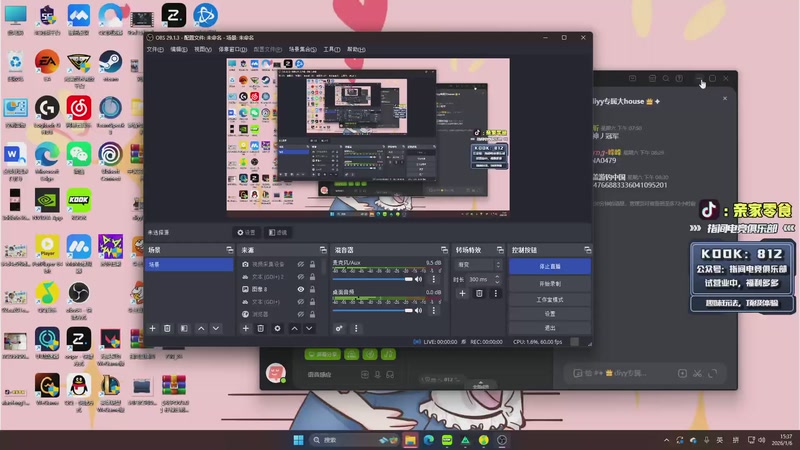Click the blue stop streaming button
The height and width of the screenshot is (450, 800).
pos(549,266)
